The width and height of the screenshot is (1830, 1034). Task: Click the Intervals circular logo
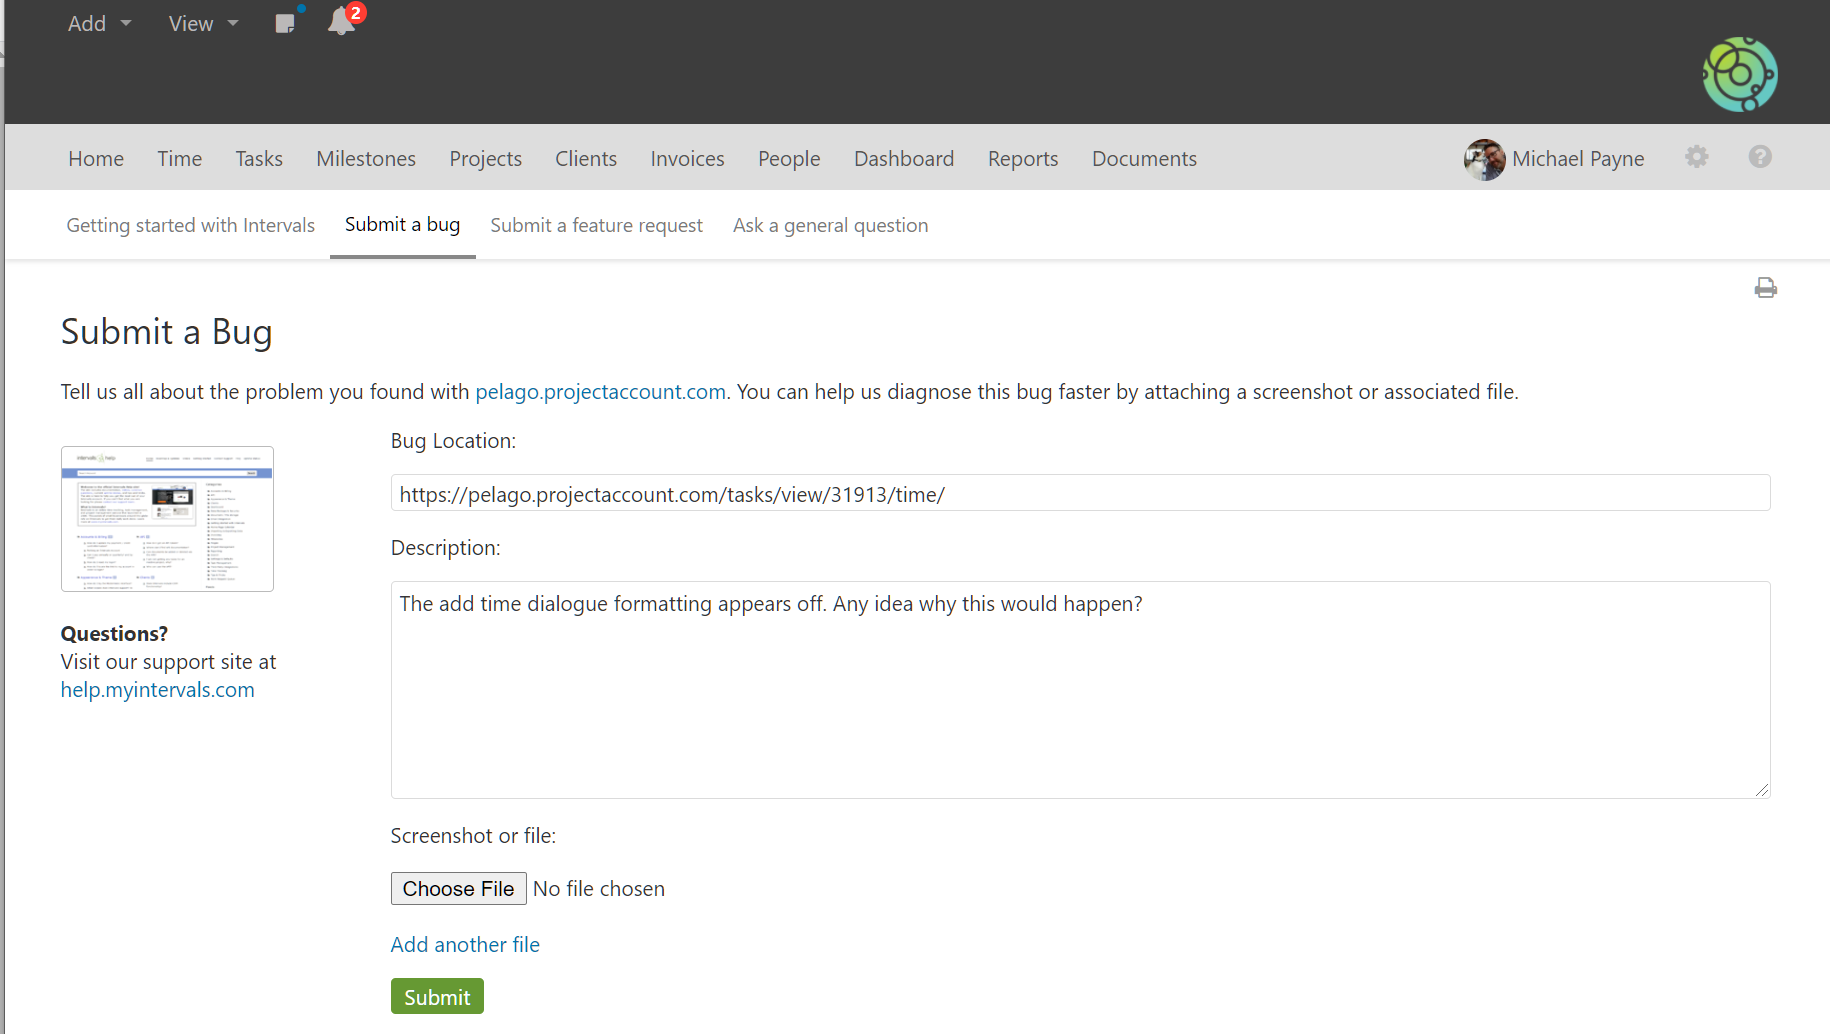click(1739, 75)
